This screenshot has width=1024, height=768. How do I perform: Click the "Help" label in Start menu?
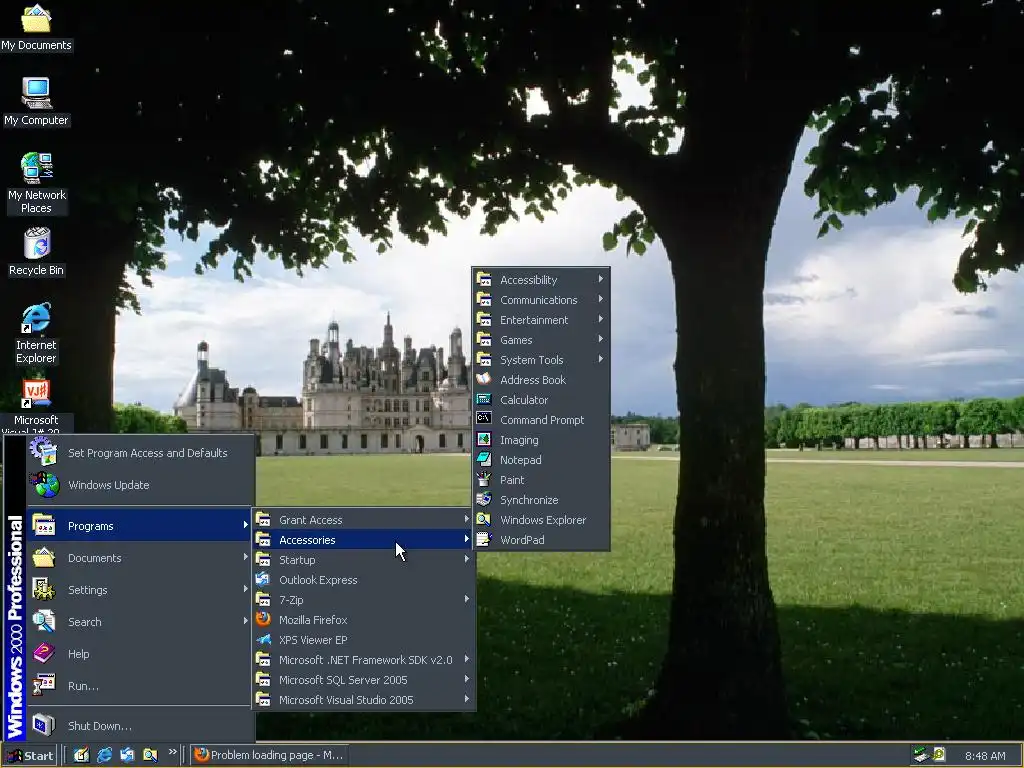(x=78, y=654)
